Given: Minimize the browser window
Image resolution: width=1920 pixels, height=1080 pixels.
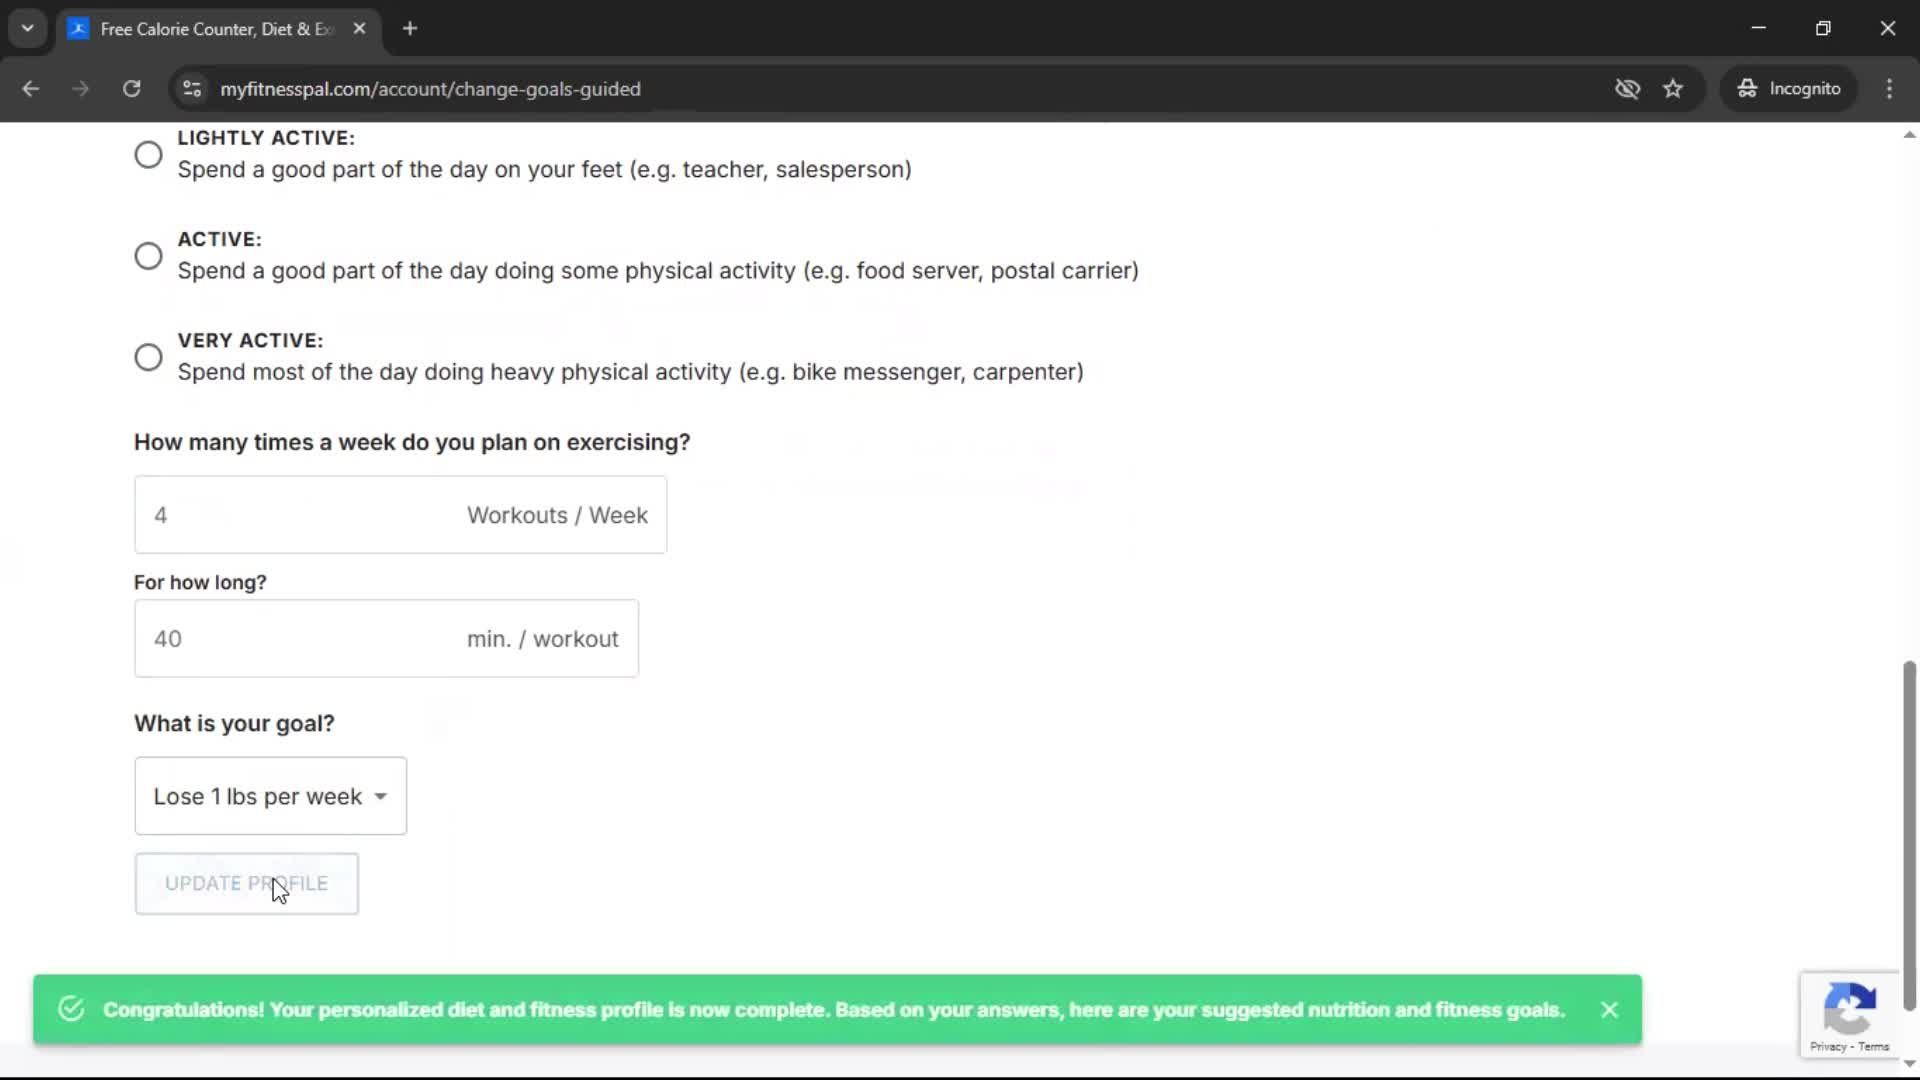Looking at the screenshot, I should (x=1759, y=28).
